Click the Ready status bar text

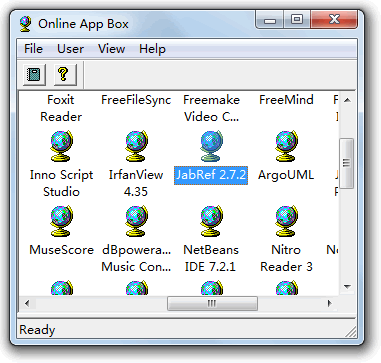click(37, 330)
